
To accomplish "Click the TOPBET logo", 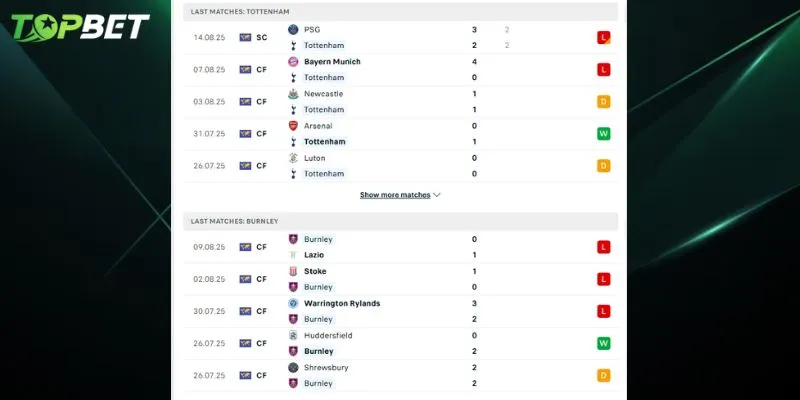I will 82,27.
